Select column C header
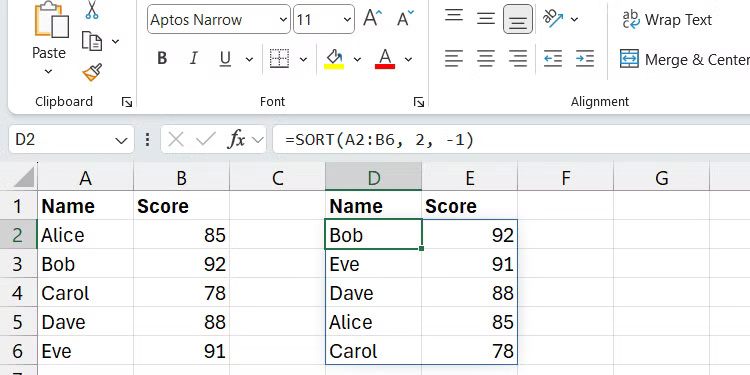750x375 pixels. click(x=277, y=178)
